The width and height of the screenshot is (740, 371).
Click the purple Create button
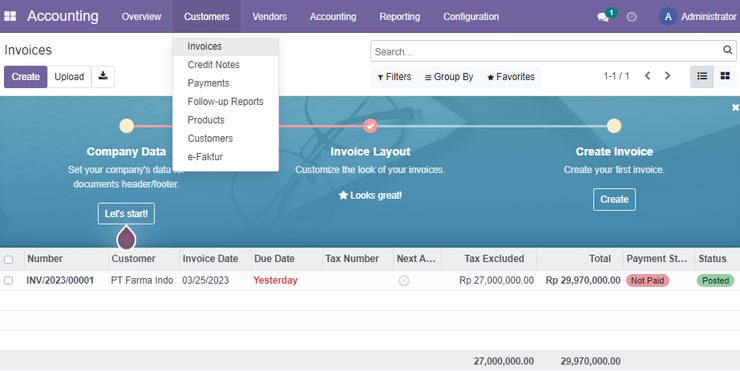[x=25, y=76]
